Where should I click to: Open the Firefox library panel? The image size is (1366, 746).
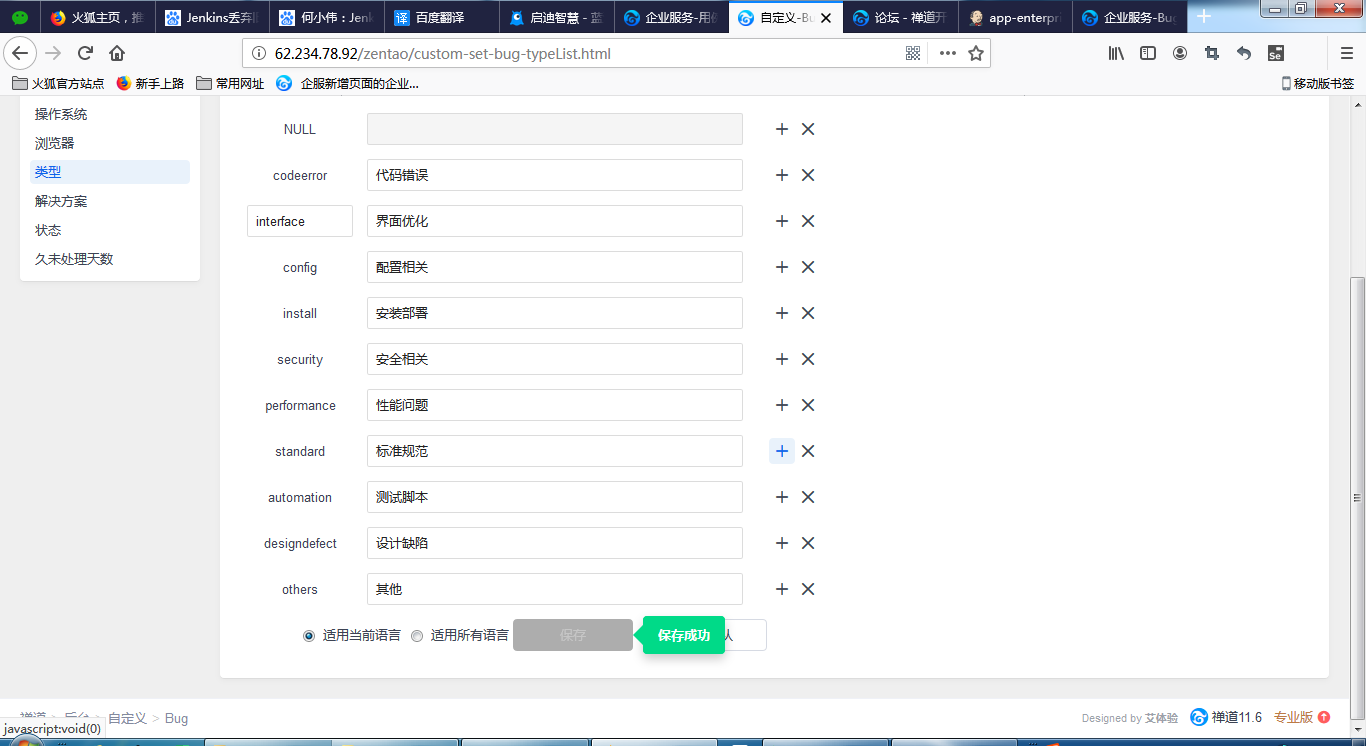1116,53
